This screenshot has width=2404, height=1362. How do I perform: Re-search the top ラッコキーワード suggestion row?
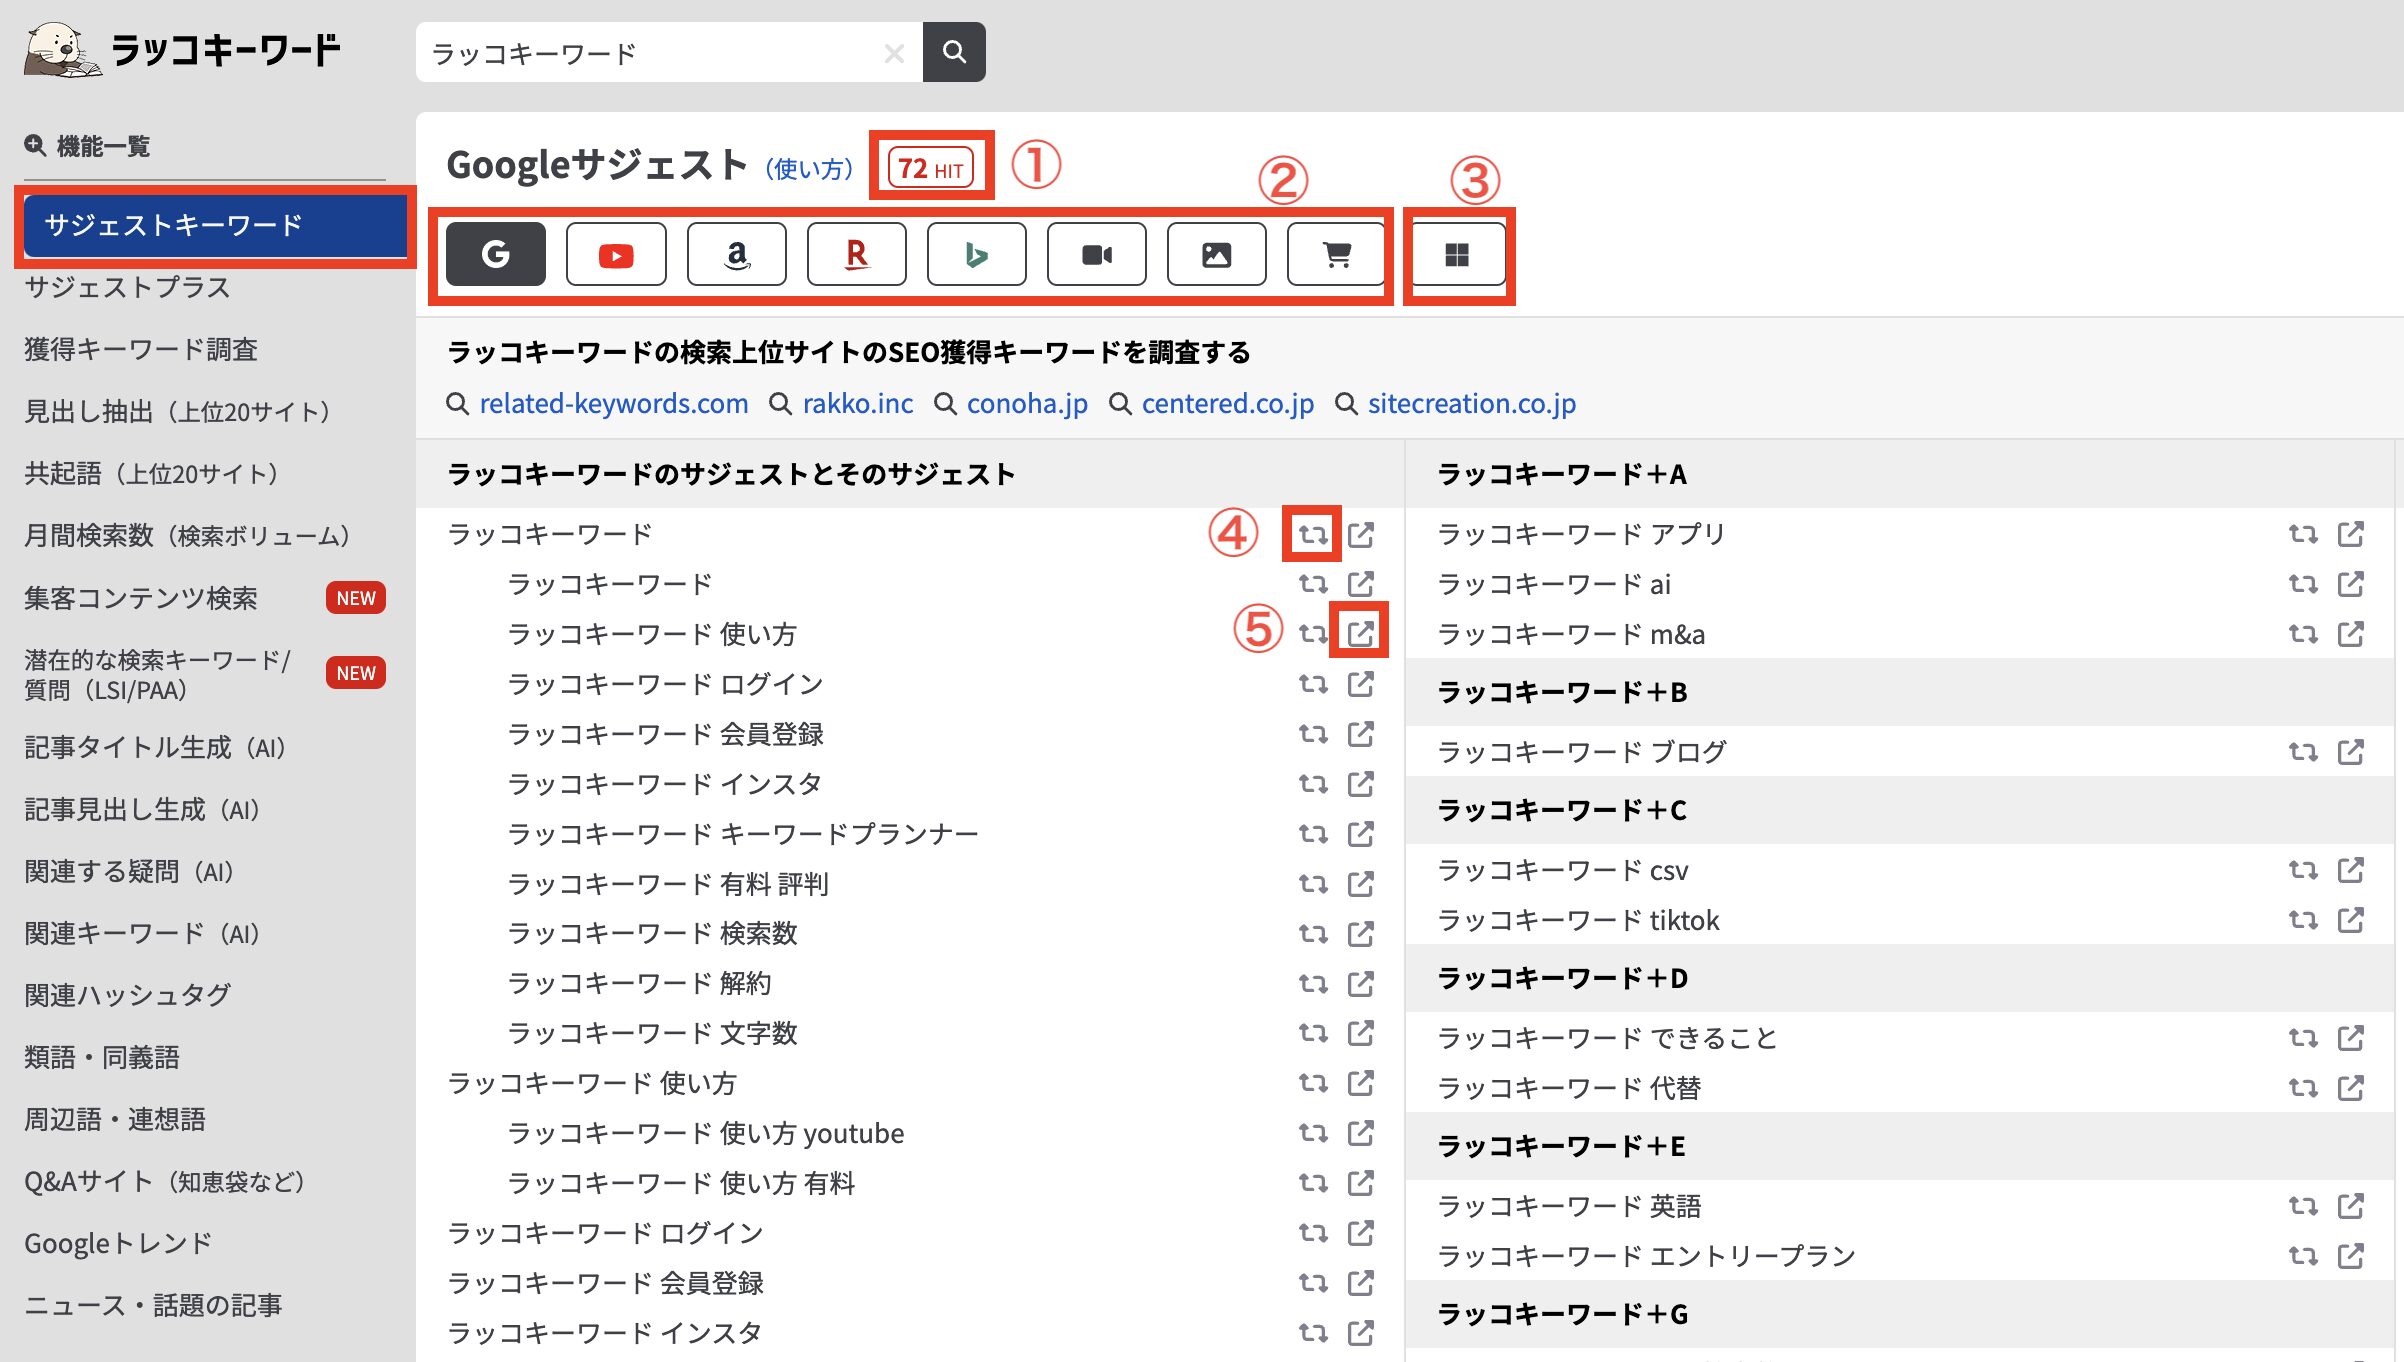pos(1313,534)
